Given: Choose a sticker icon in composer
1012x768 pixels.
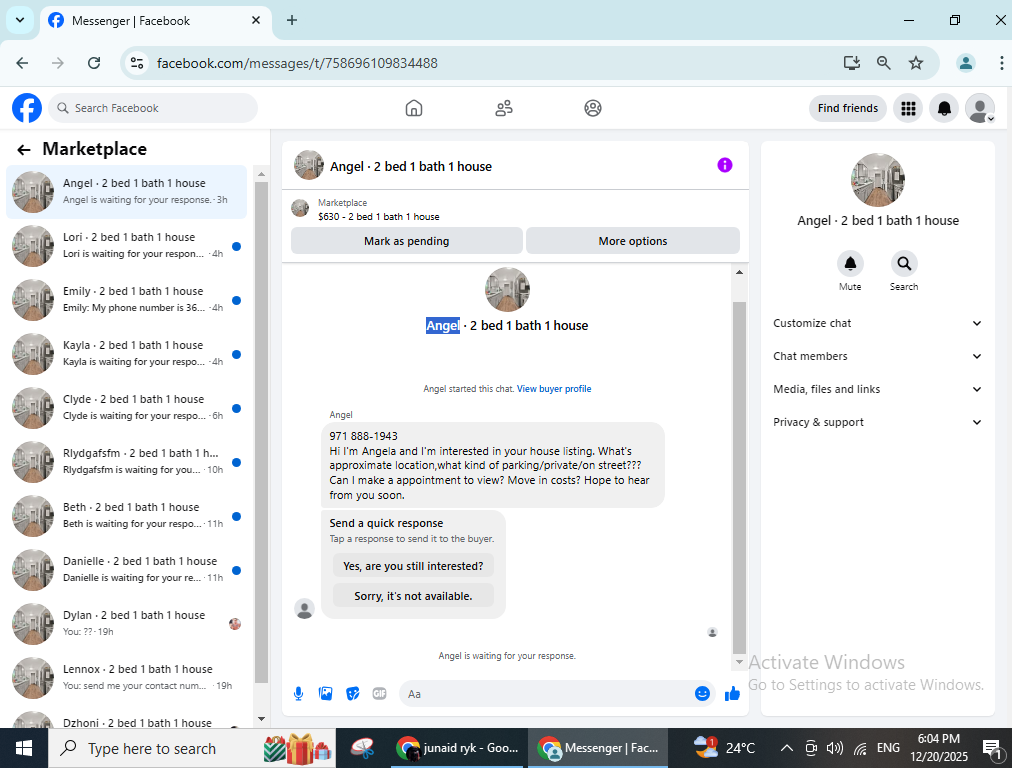Looking at the screenshot, I should pos(352,694).
